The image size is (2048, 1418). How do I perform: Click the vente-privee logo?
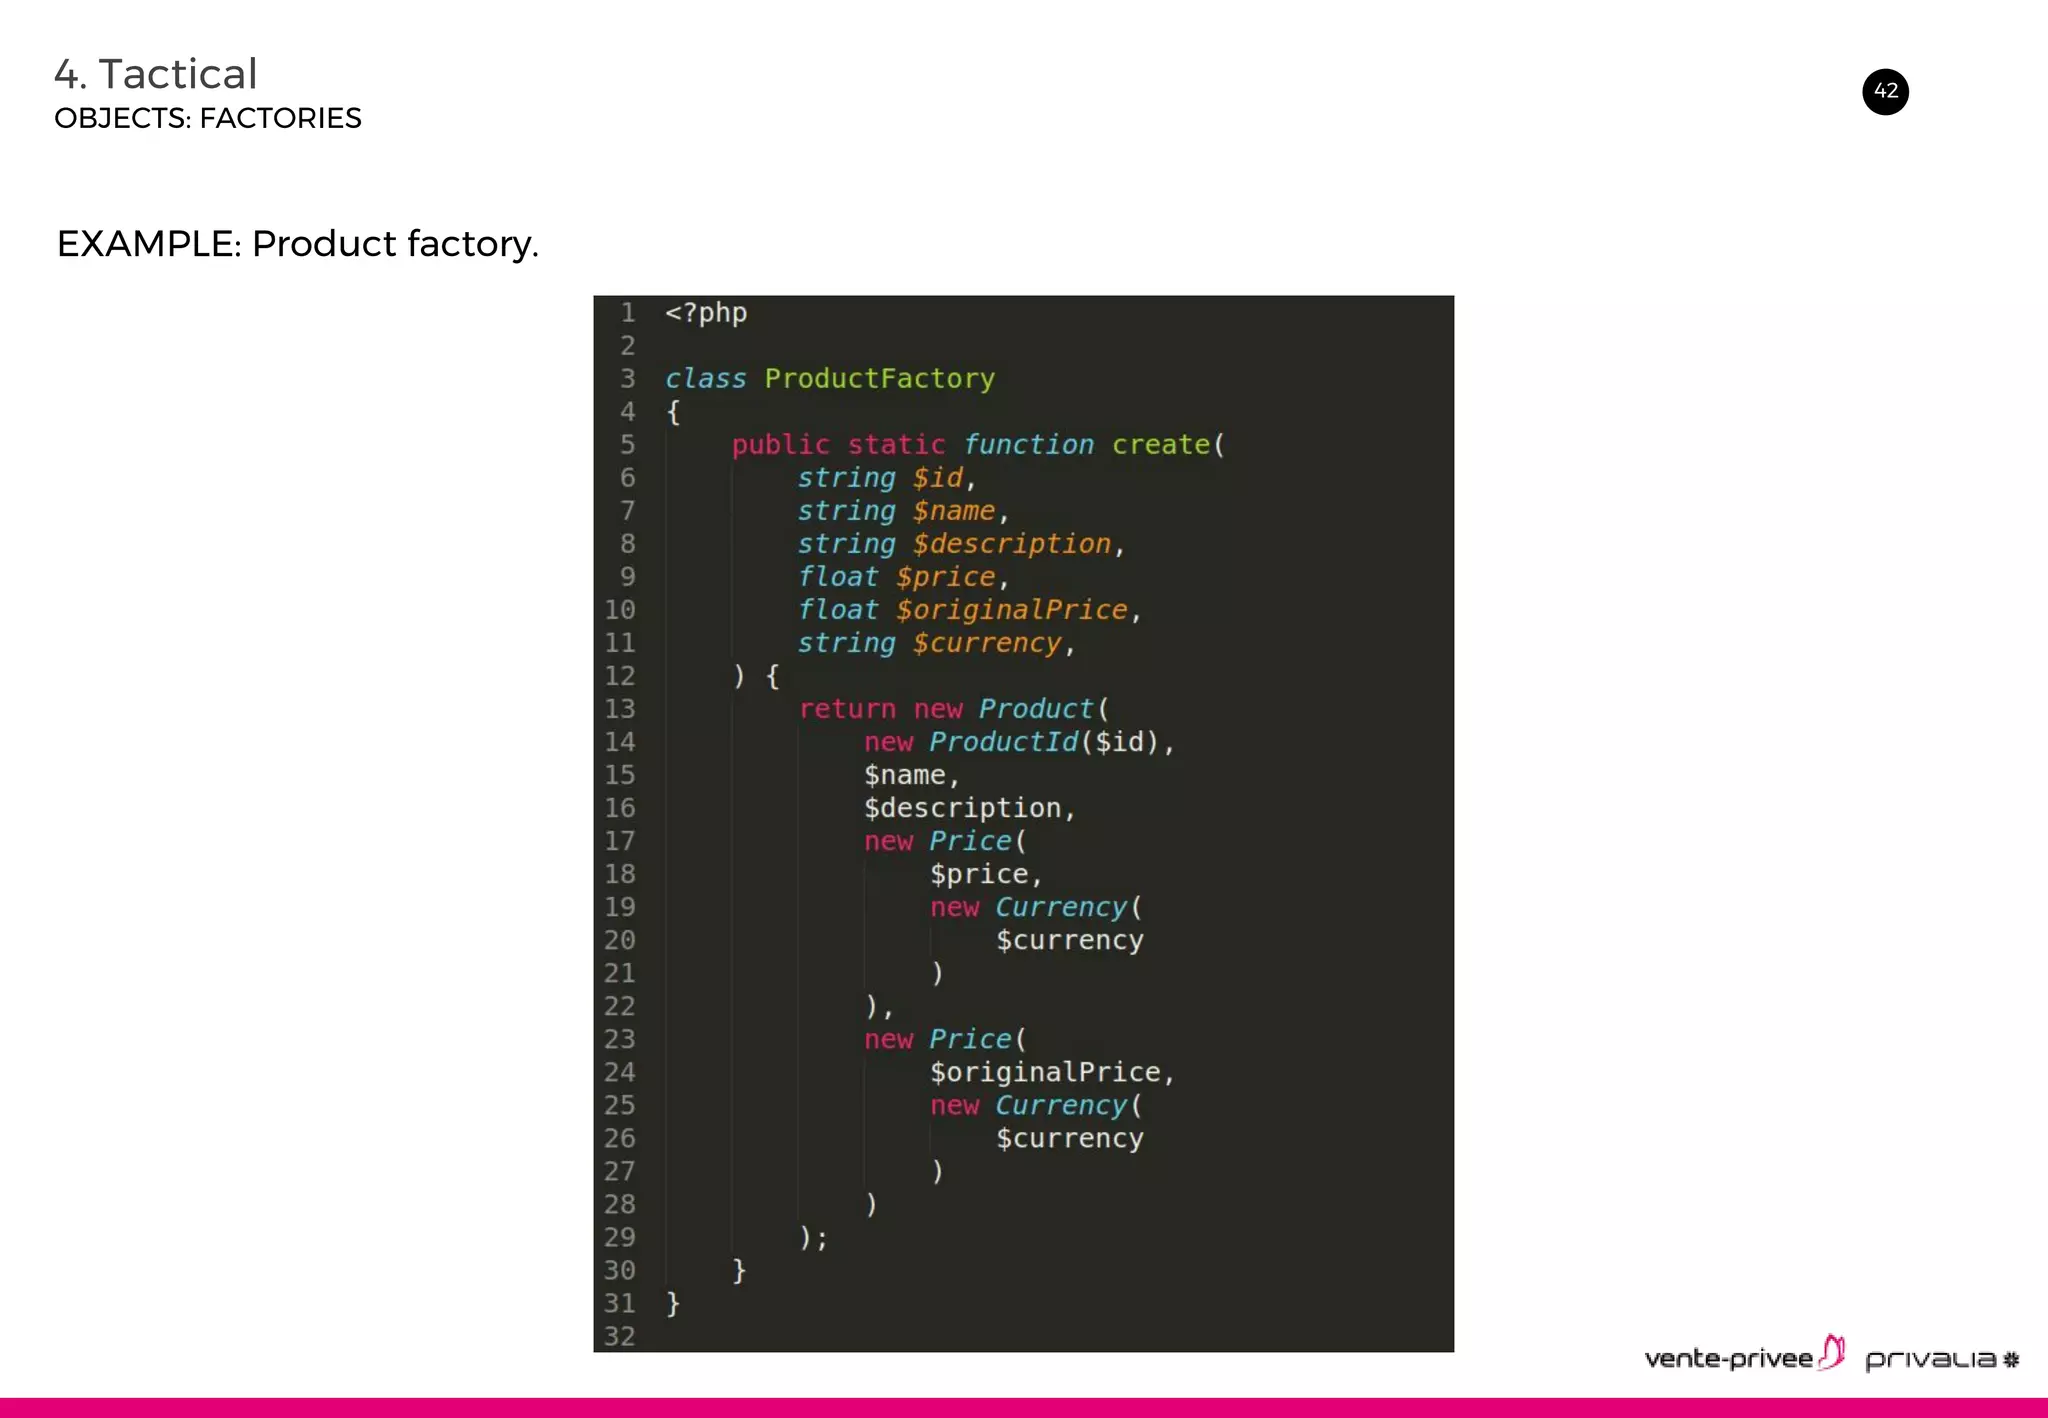1744,1354
